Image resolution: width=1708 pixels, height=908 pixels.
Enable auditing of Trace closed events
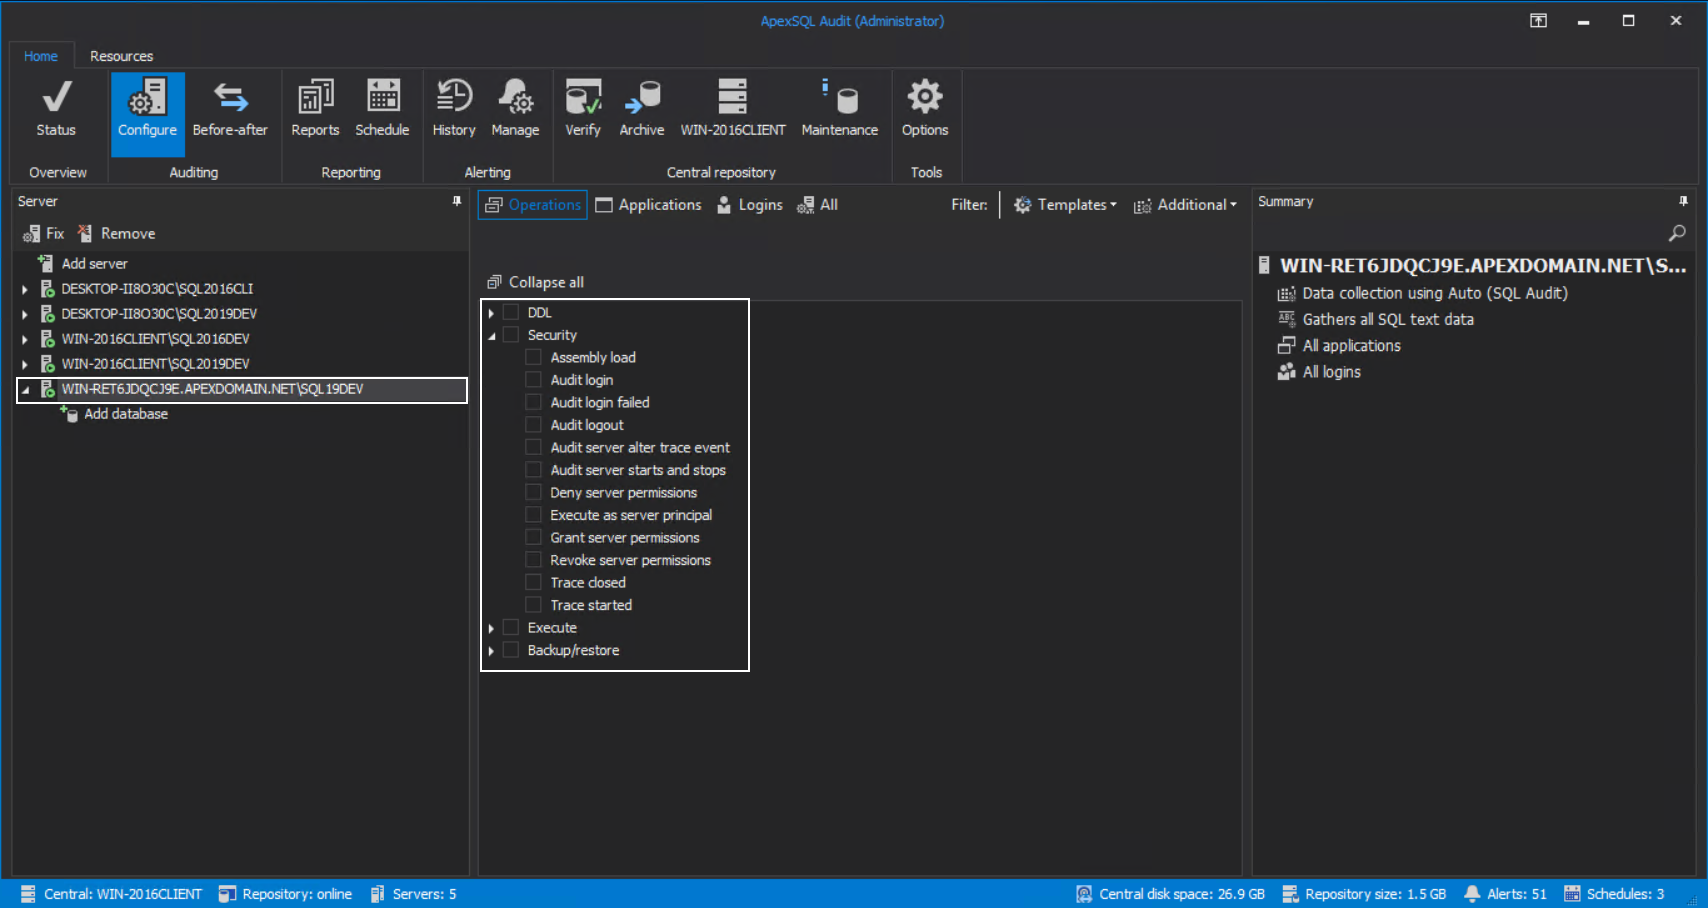click(x=533, y=582)
